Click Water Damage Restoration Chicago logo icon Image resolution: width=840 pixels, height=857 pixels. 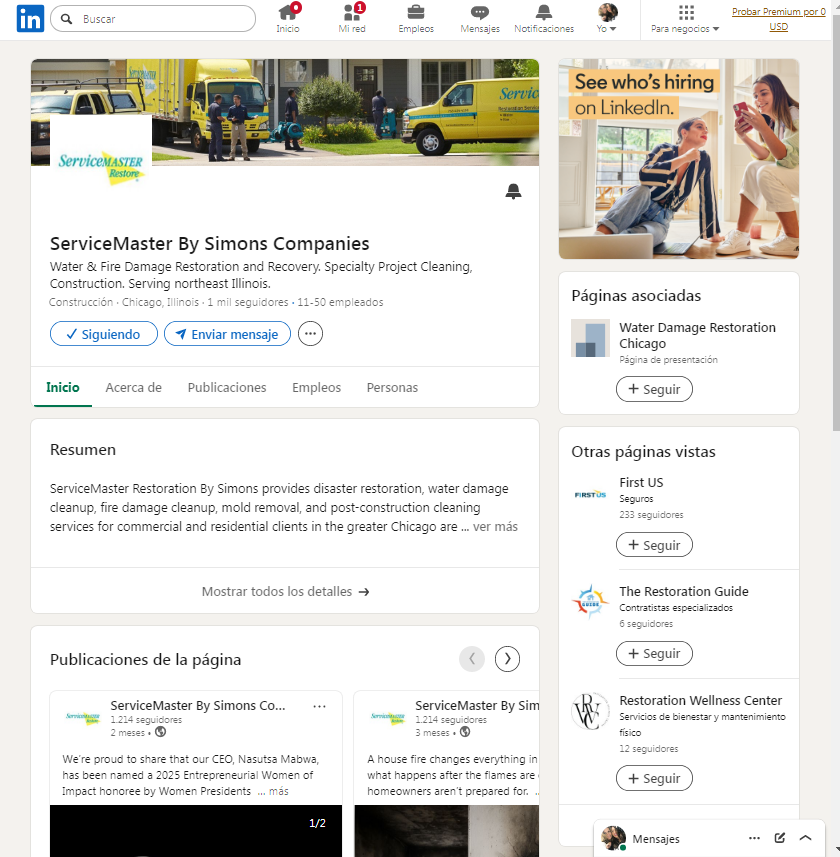tap(590, 338)
